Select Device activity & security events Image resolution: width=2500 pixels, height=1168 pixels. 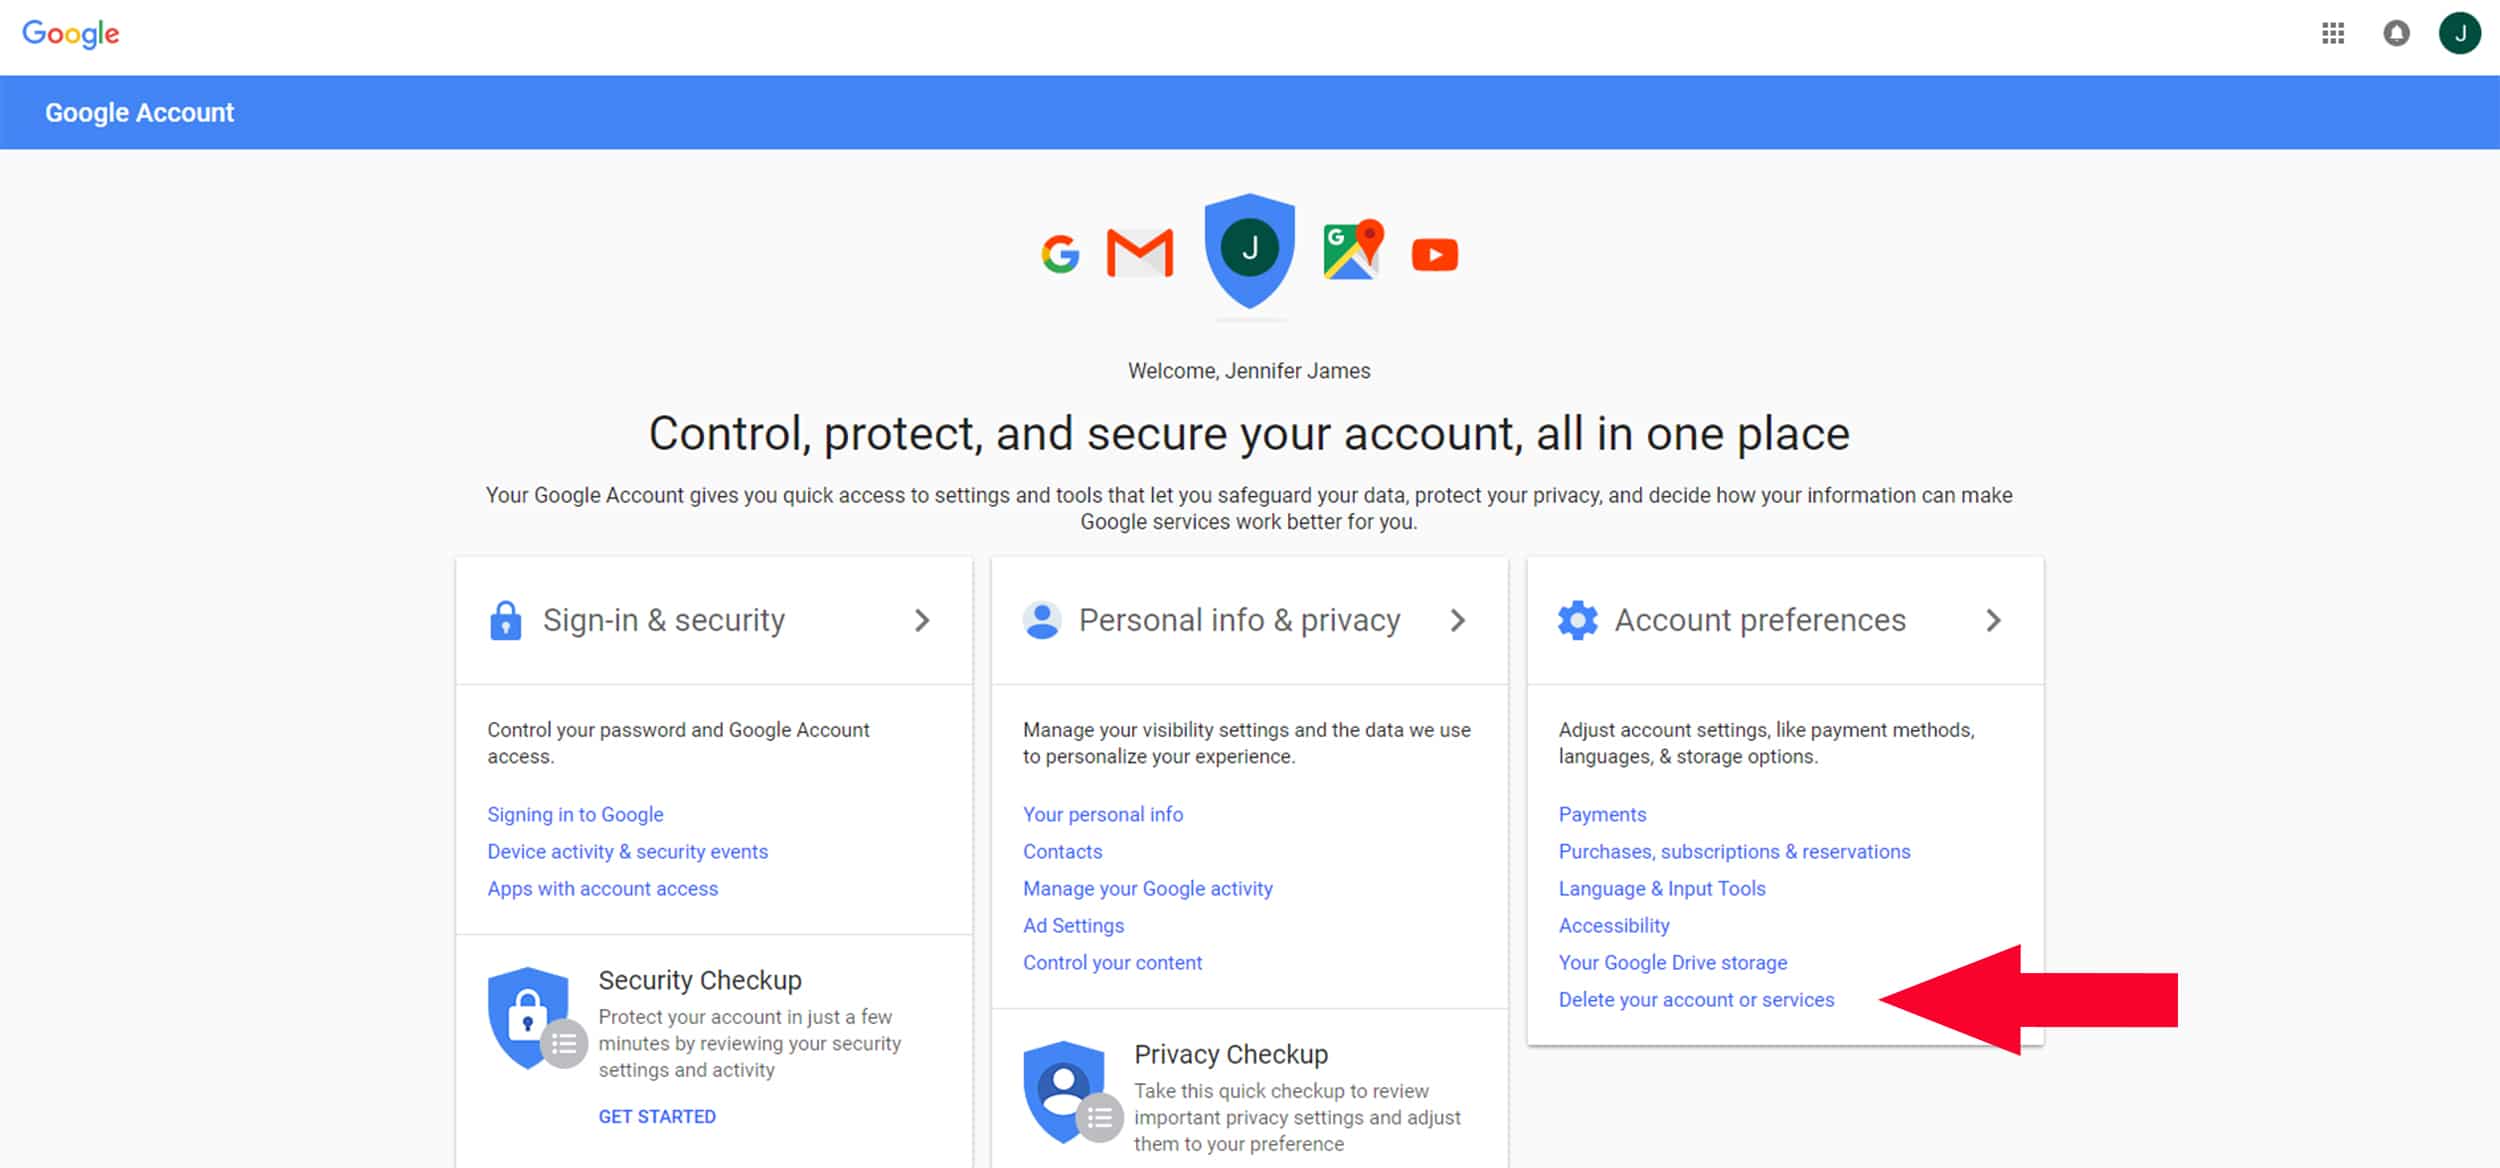pyautogui.click(x=627, y=851)
